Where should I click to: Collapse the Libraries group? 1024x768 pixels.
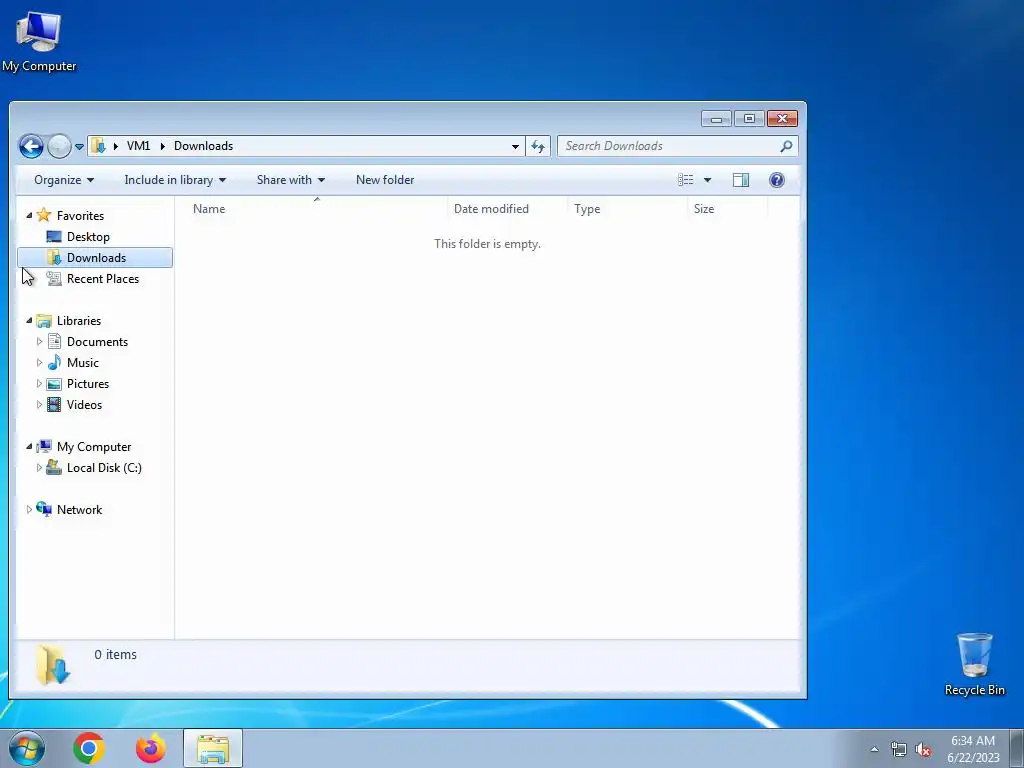click(x=29, y=321)
